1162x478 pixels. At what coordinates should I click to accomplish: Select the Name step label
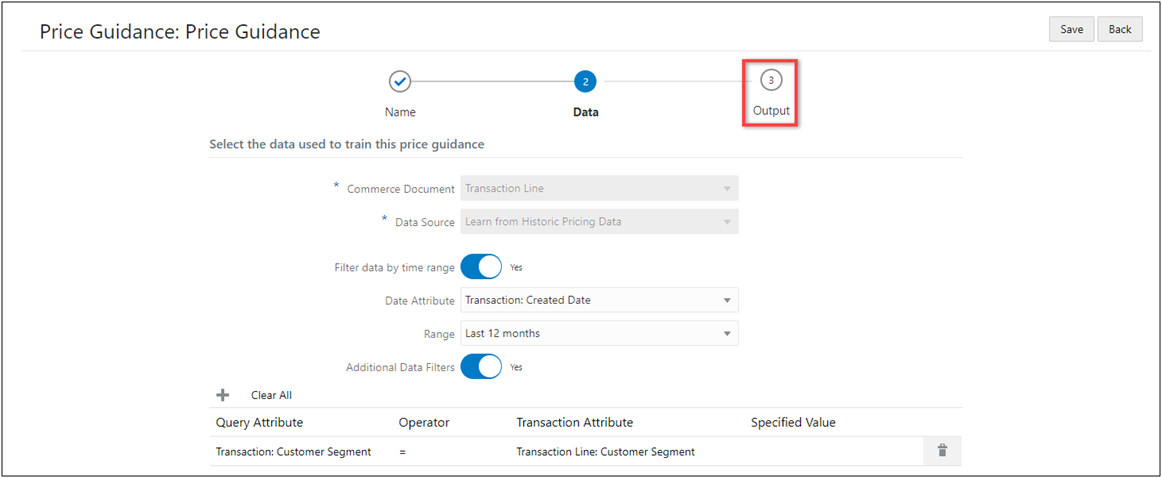[x=400, y=112]
